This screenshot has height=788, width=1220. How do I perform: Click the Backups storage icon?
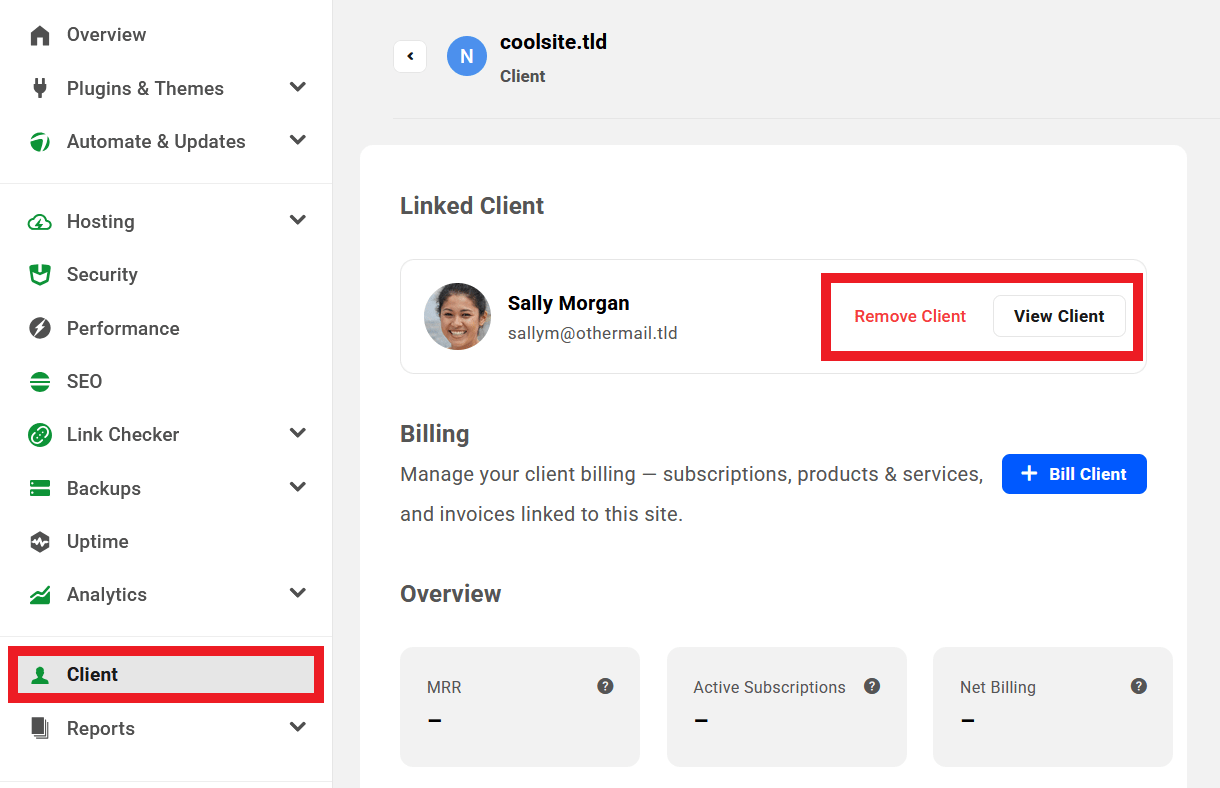tap(40, 488)
